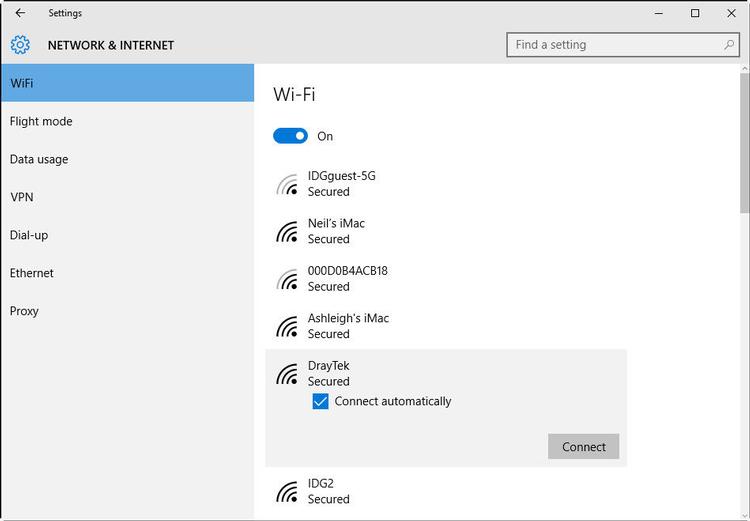Select Neil's iMac Wi-Fi signal icon
This screenshot has height=521, width=750.
click(x=288, y=231)
